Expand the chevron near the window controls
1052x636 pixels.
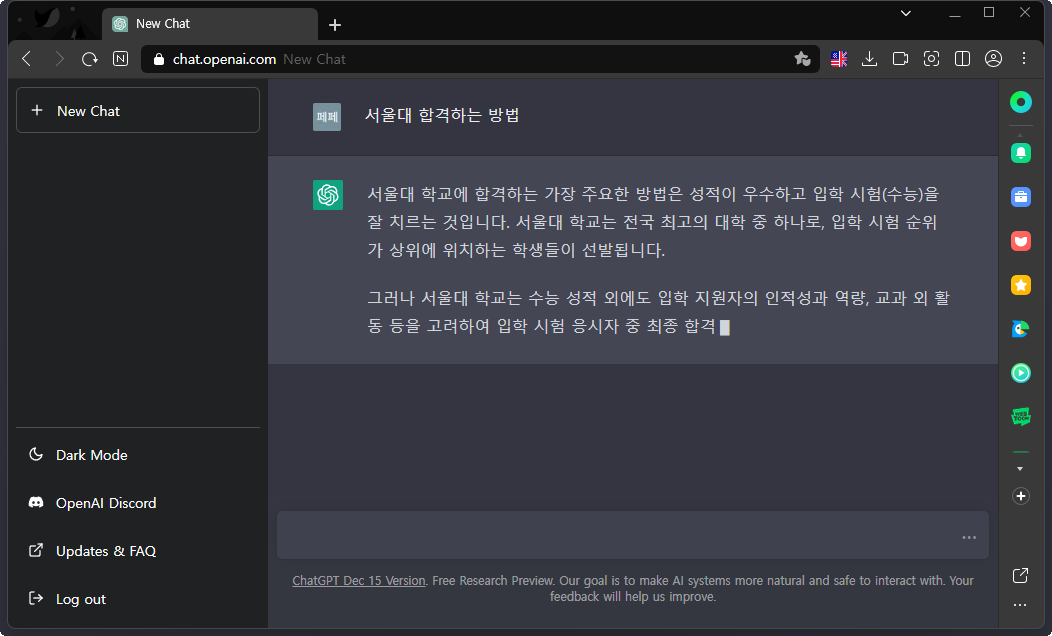[905, 13]
